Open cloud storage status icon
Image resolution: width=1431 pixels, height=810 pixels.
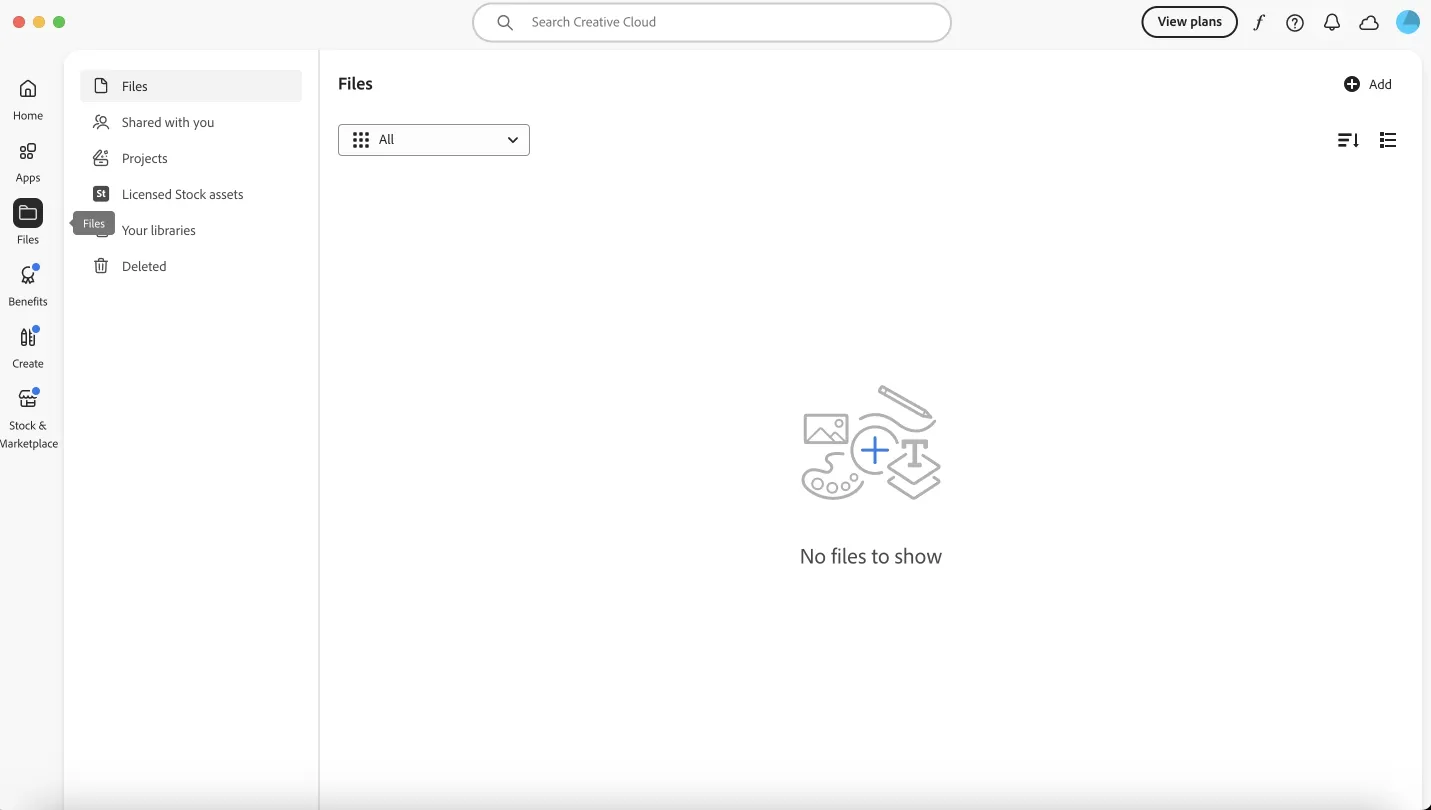tap(1369, 22)
